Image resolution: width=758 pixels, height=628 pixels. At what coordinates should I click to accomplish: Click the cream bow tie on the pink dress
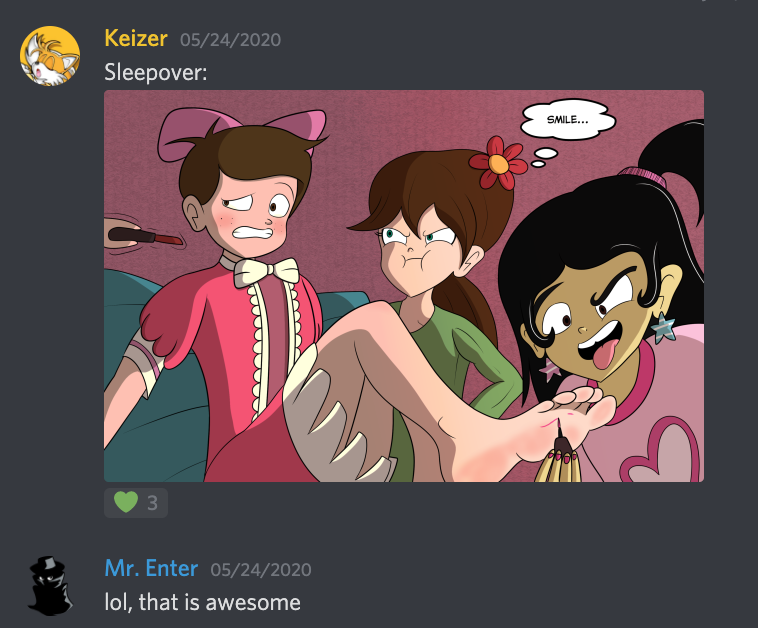click(266, 271)
